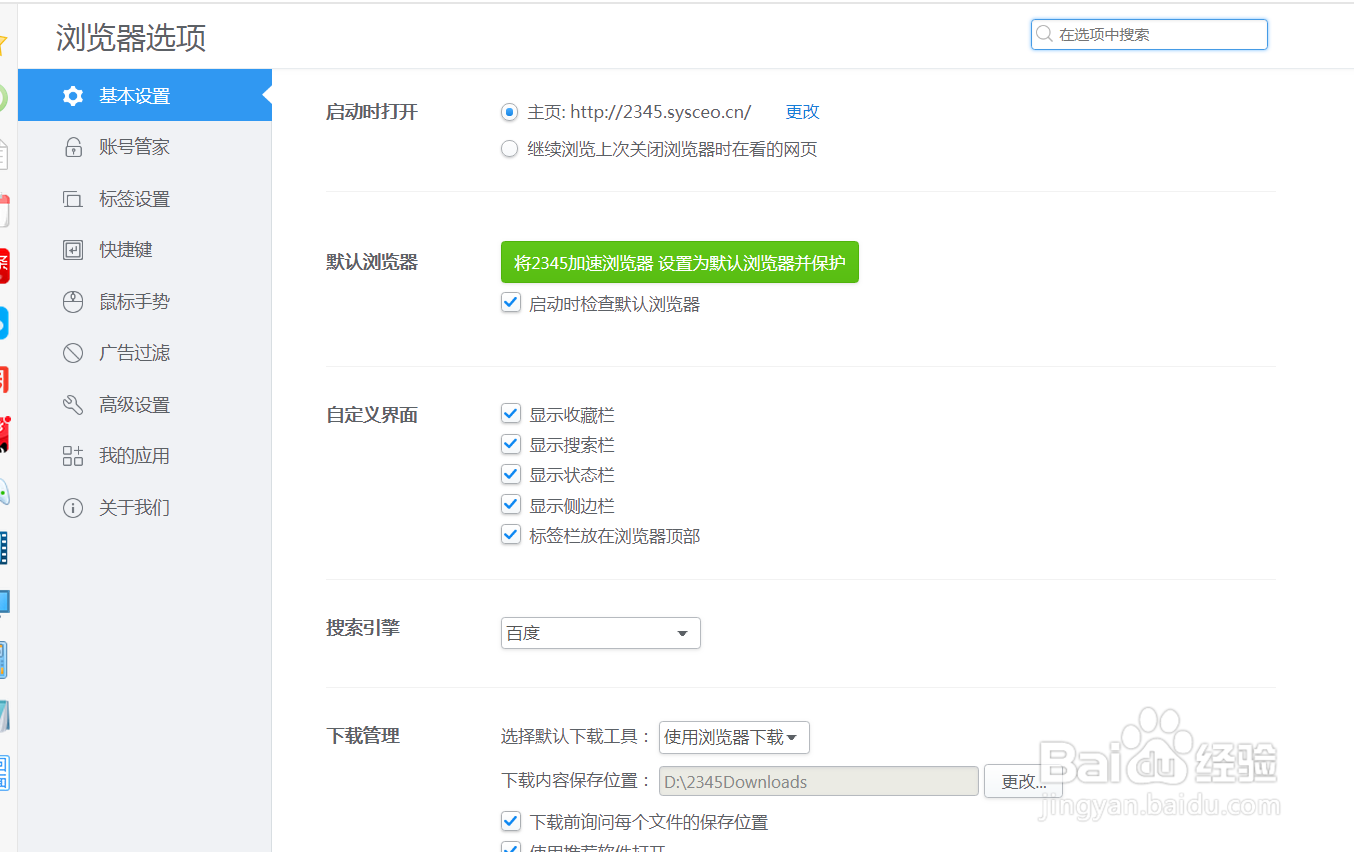Toggle the 显示搜索栏 checkbox
Viewport: 1354px width, 852px height.
[x=511, y=444]
